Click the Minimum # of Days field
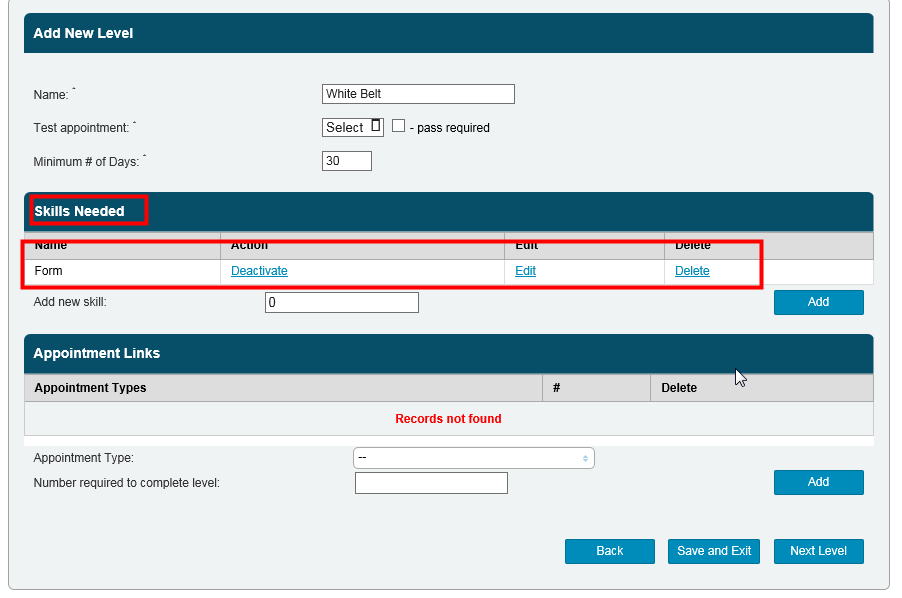Image resolution: width=902 pixels, height=598 pixels. 346,161
